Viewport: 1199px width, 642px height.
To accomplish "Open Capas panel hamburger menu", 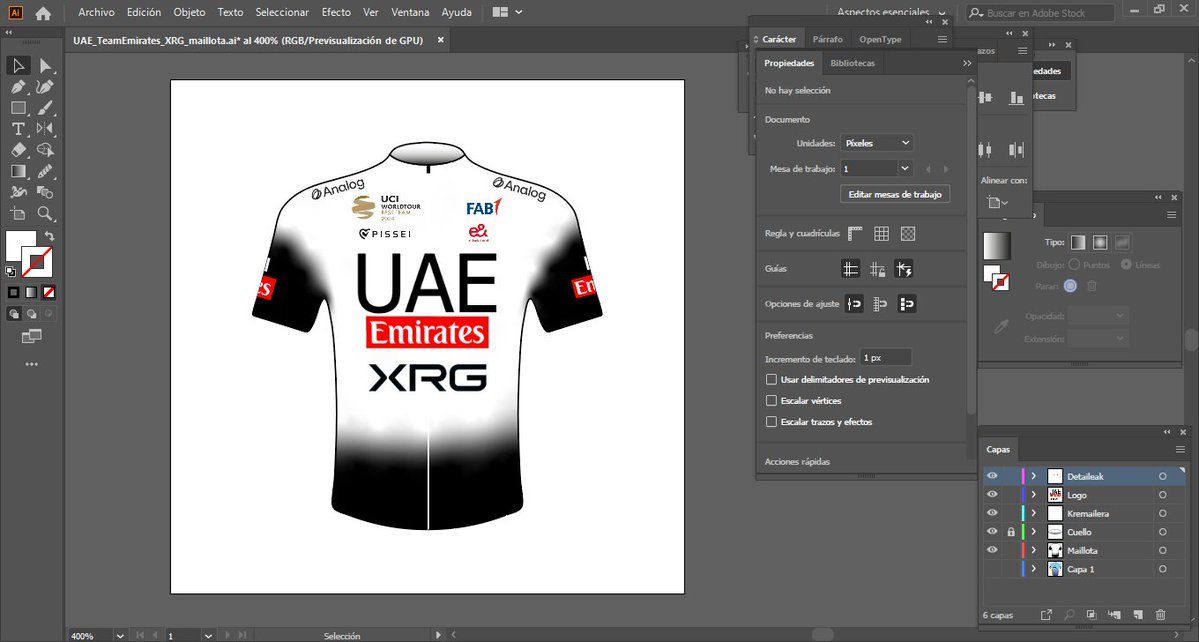I will pos(1180,449).
